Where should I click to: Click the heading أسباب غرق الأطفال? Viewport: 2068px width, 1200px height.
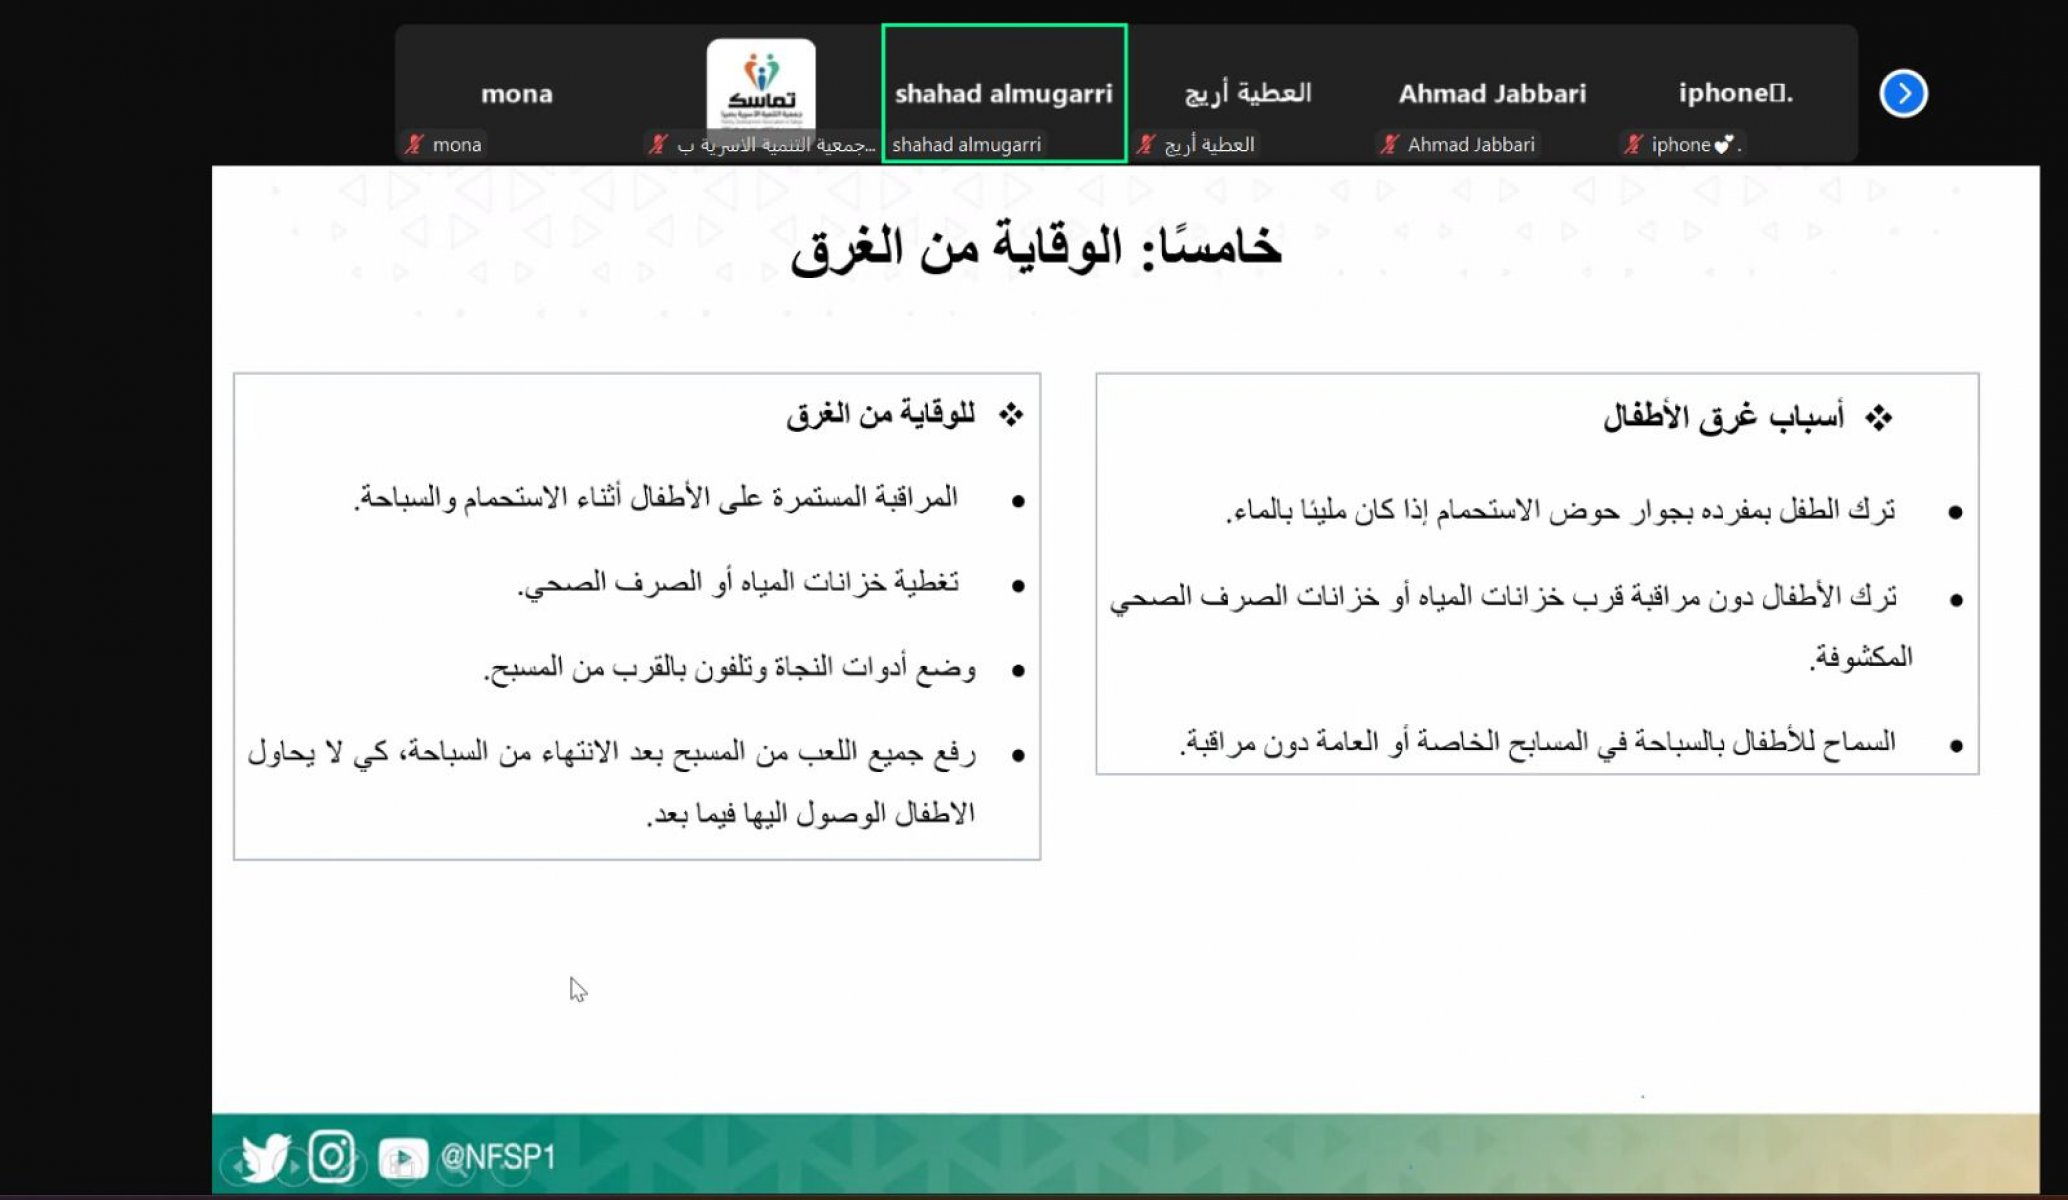point(1723,416)
